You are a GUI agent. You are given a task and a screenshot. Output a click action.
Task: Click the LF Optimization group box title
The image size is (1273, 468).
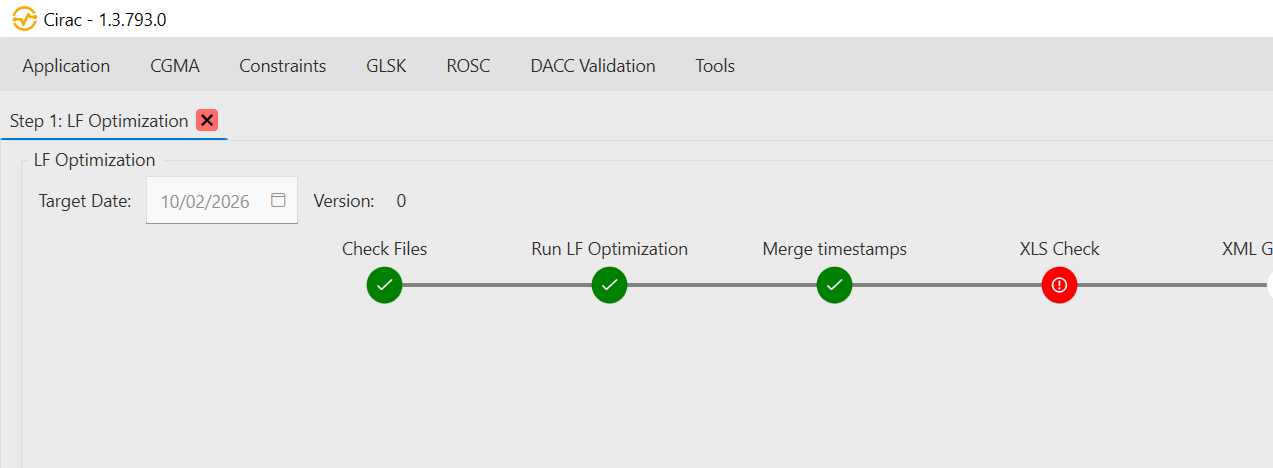(x=94, y=160)
